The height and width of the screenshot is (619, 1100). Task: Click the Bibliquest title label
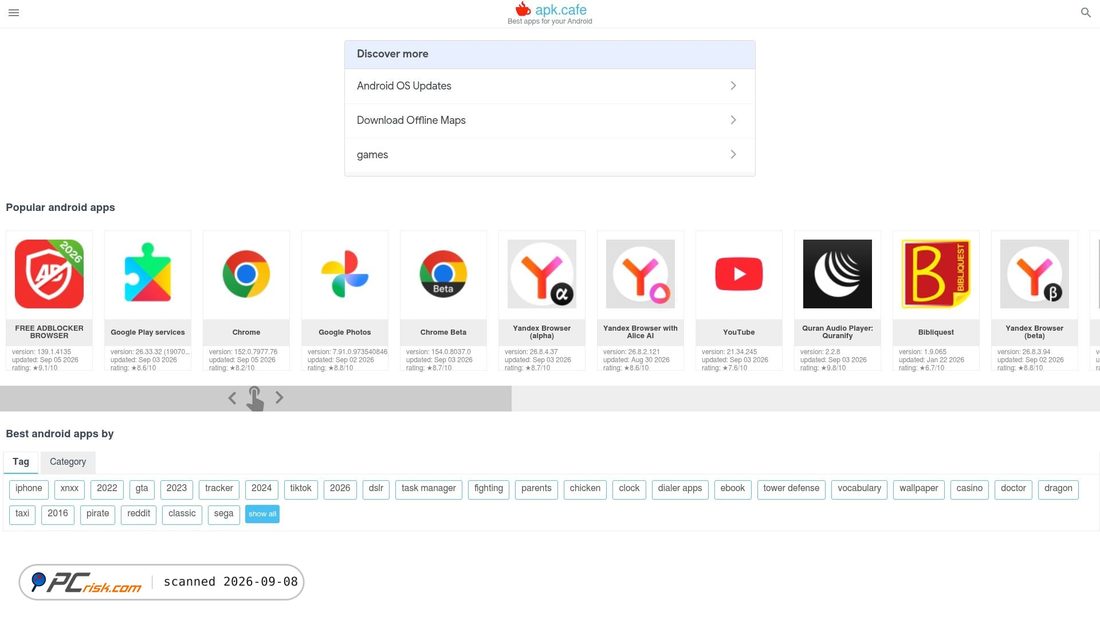[936, 333]
